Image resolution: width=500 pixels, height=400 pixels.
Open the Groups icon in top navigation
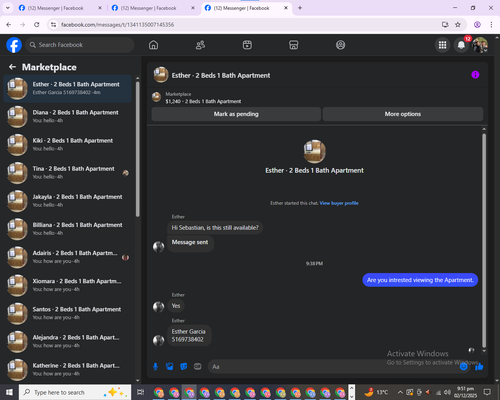click(340, 45)
